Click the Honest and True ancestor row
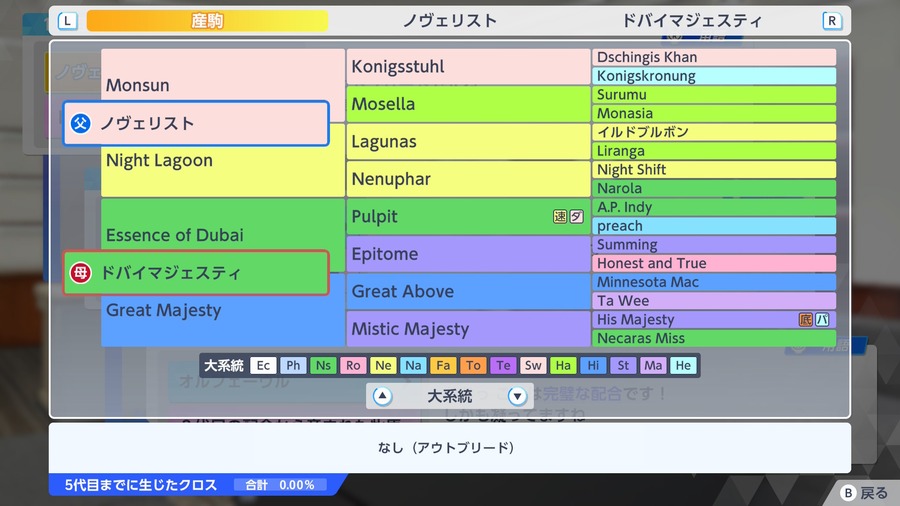900x506 pixels. 714,263
